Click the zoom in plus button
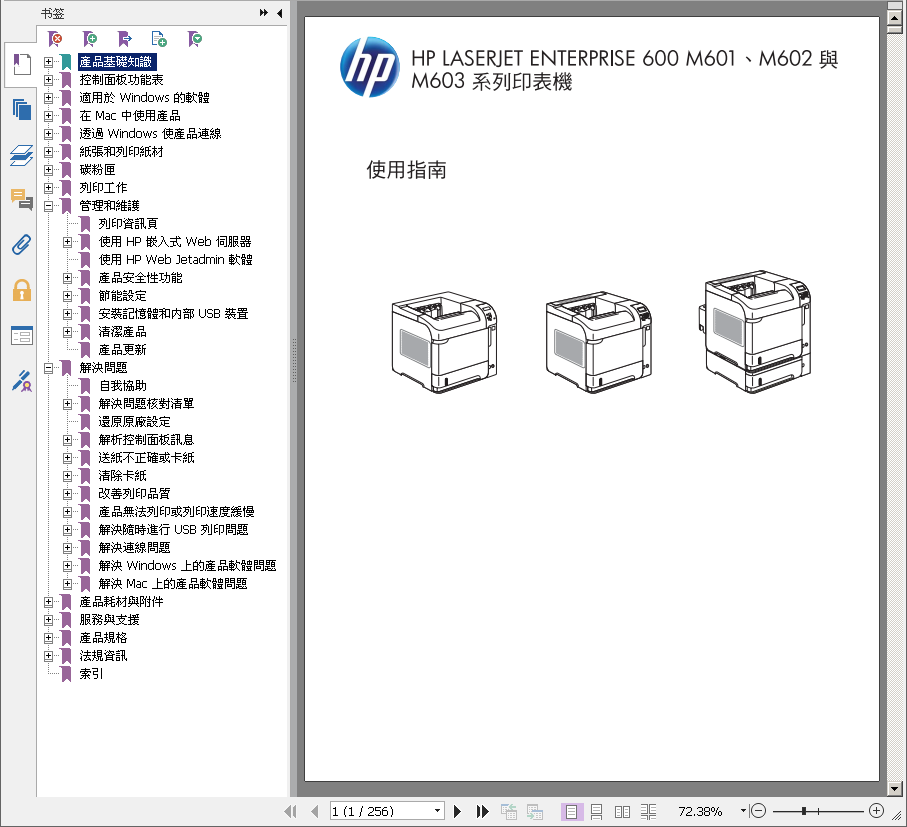 tap(876, 811)
